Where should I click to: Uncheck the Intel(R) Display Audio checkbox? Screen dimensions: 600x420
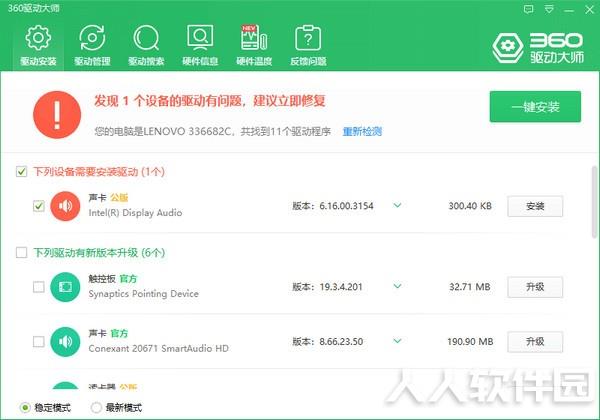pos(39,206)
